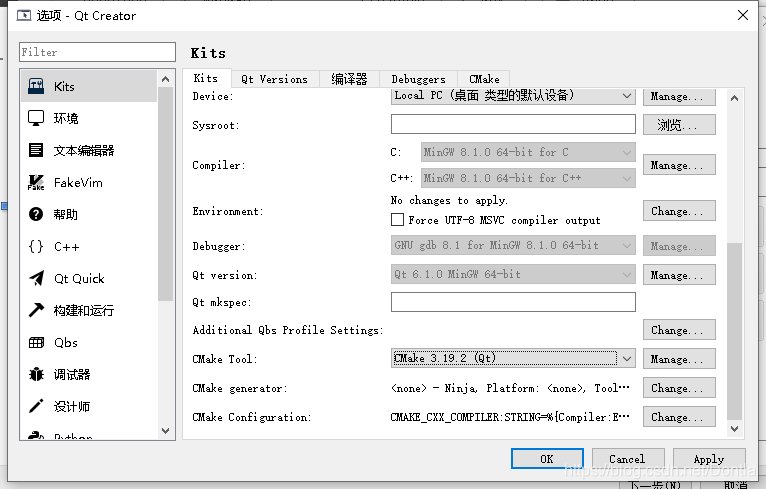Open the C++ braces icon
766x489 pixels.
[x=36, y=246]
